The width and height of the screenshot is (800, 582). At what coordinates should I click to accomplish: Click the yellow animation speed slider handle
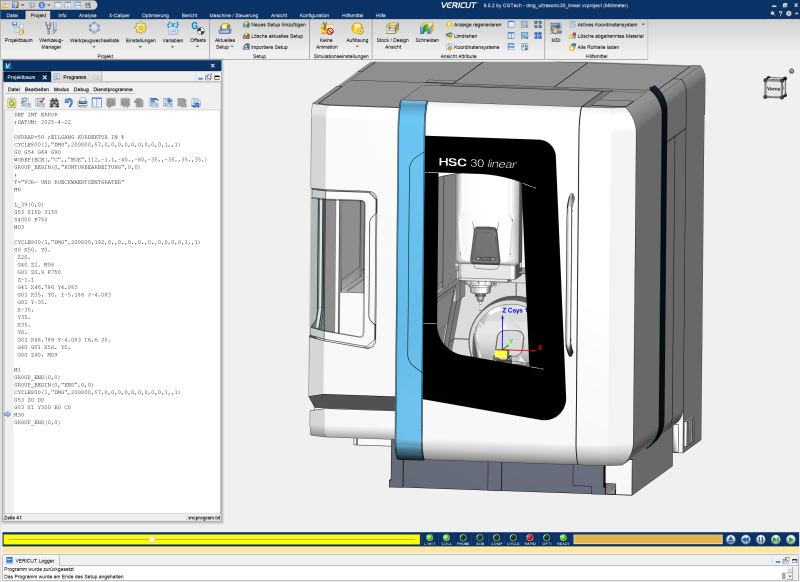pos(152,539)
